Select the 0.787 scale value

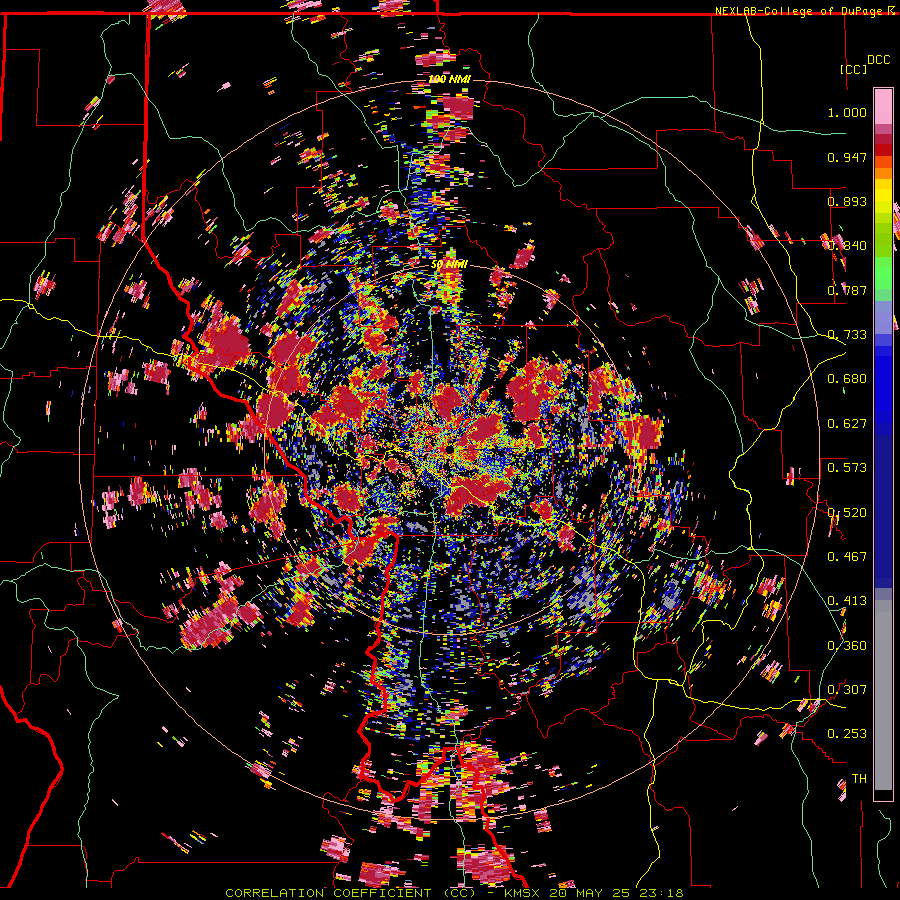click(847, 290)
